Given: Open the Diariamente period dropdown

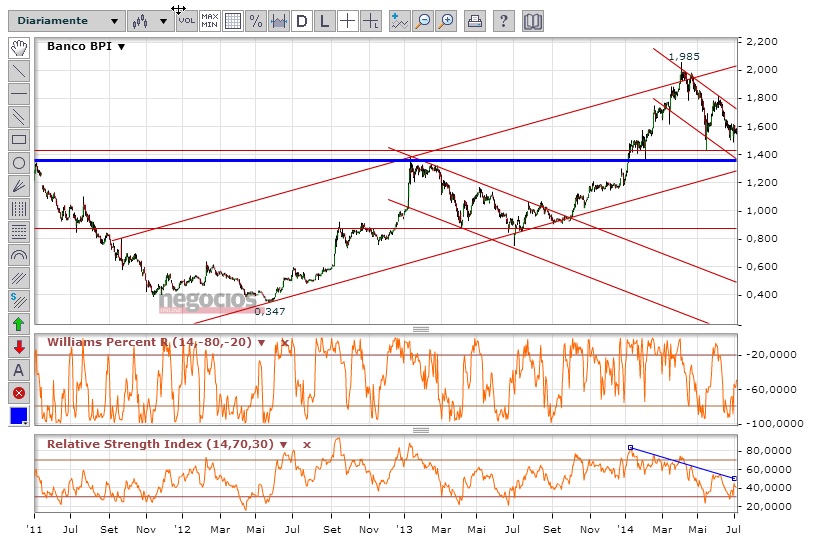Looking at the screenshot, I should (x=66, y=21).
